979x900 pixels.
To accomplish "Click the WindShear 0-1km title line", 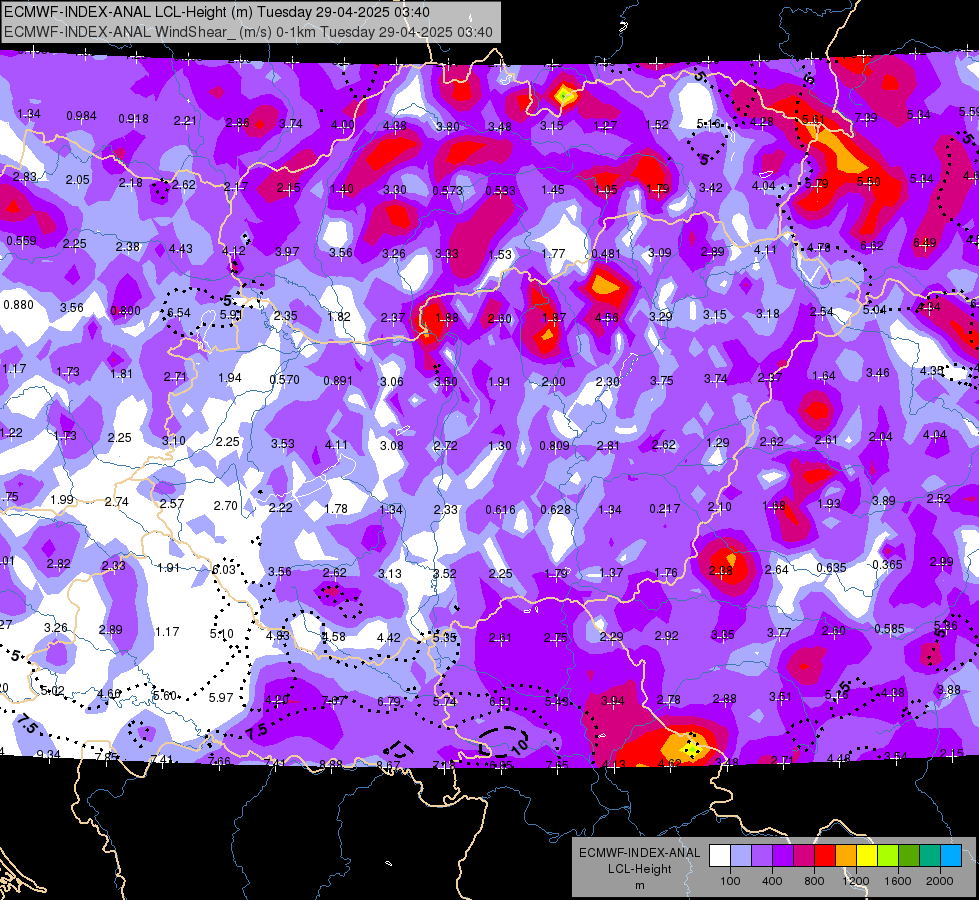I will [248, 32].
